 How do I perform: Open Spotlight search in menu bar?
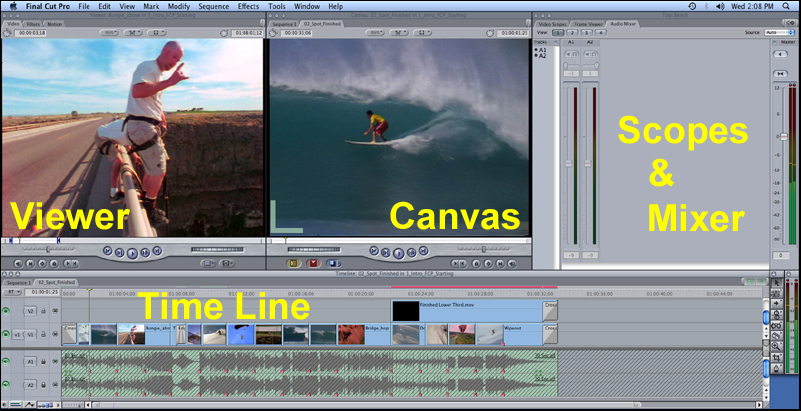click(785, 6)
